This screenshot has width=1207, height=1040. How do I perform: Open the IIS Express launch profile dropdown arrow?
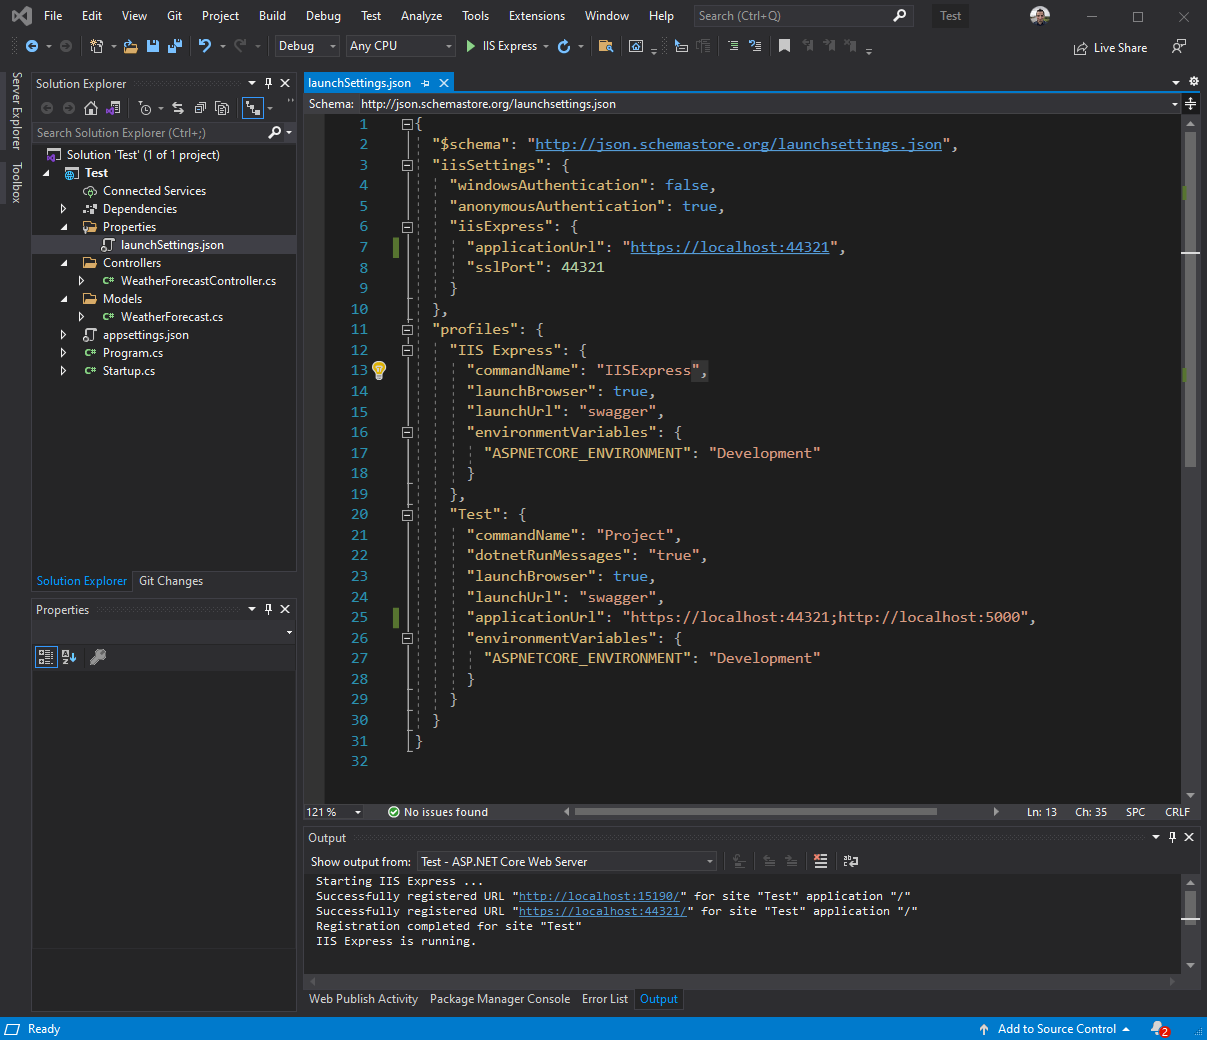pyautogui.click(x=546, y=47)
